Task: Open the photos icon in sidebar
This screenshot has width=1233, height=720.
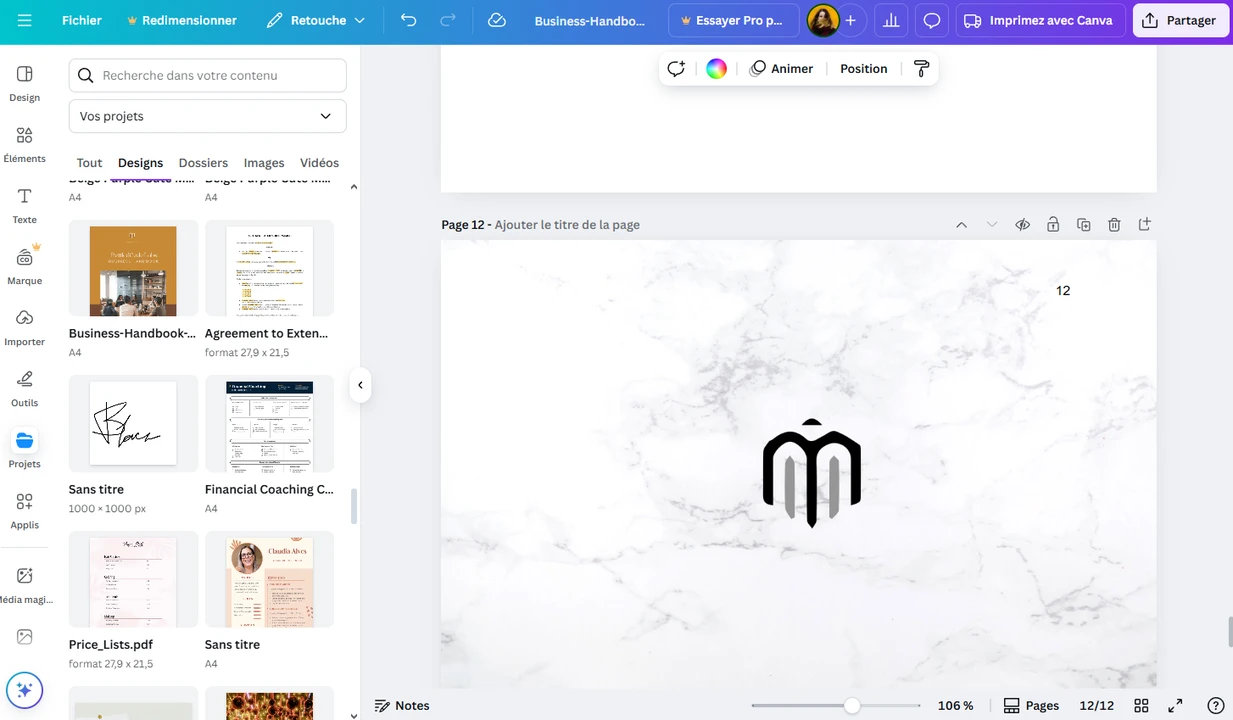Action: (25, 637)
